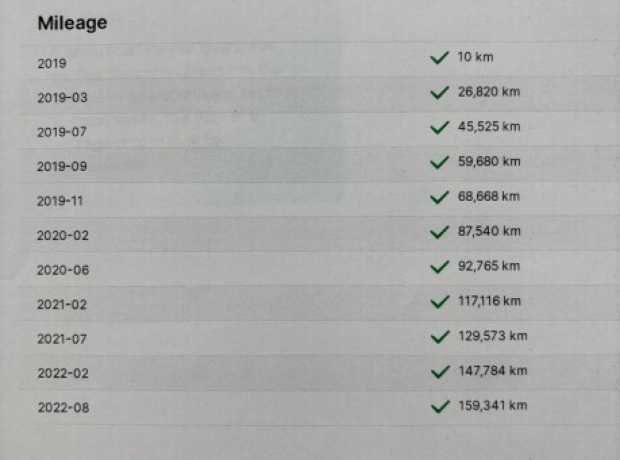The image size is (620, 460).
Task: Click the green tick for 159,341 km
Action: point(439,406)
